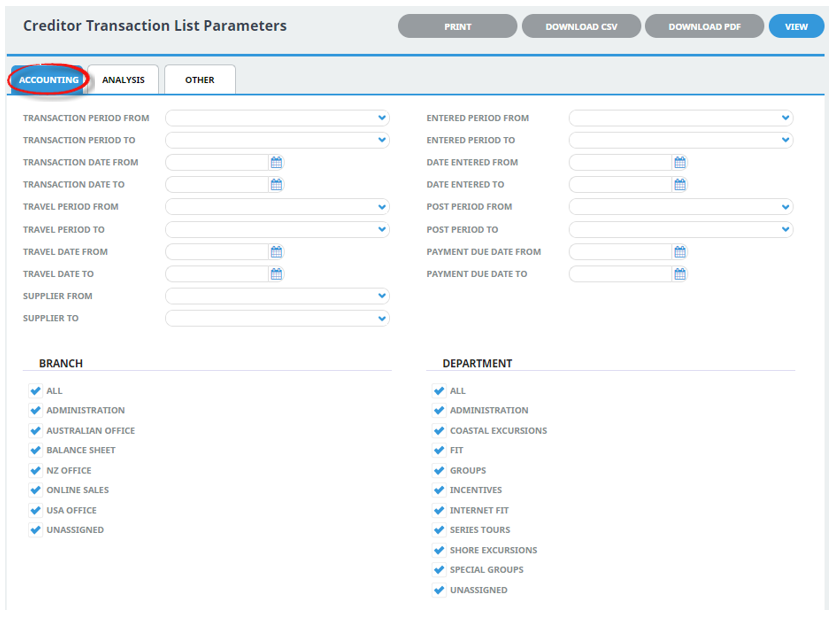This screenshot has height=623, width=836.
Task: Focus the Travel Date From field
Action: [x=216, y=252]
